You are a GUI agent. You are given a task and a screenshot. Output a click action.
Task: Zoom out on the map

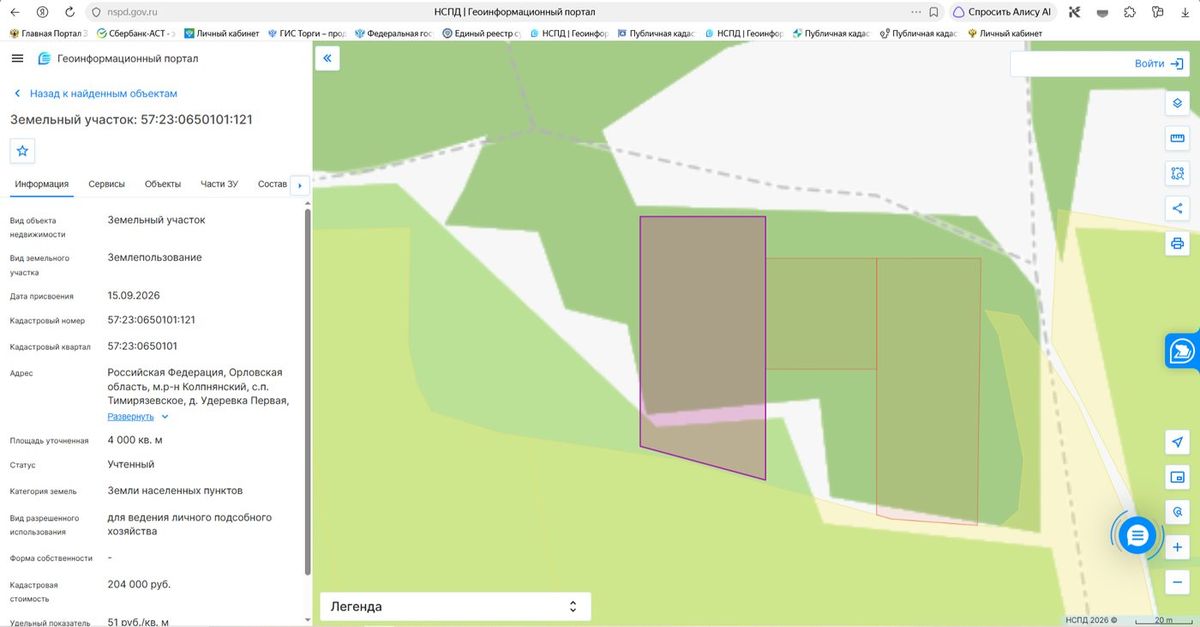coord(1177,581)
